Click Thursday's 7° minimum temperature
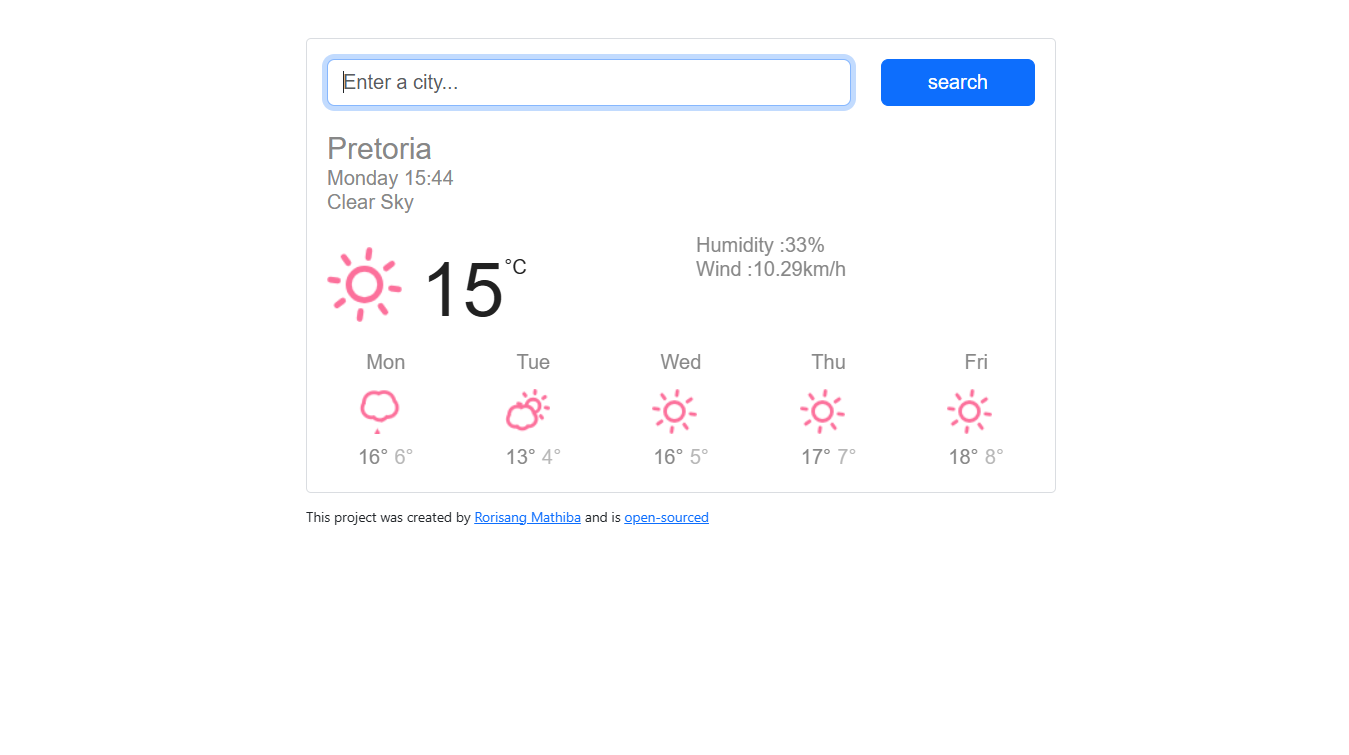 point(846,457)
